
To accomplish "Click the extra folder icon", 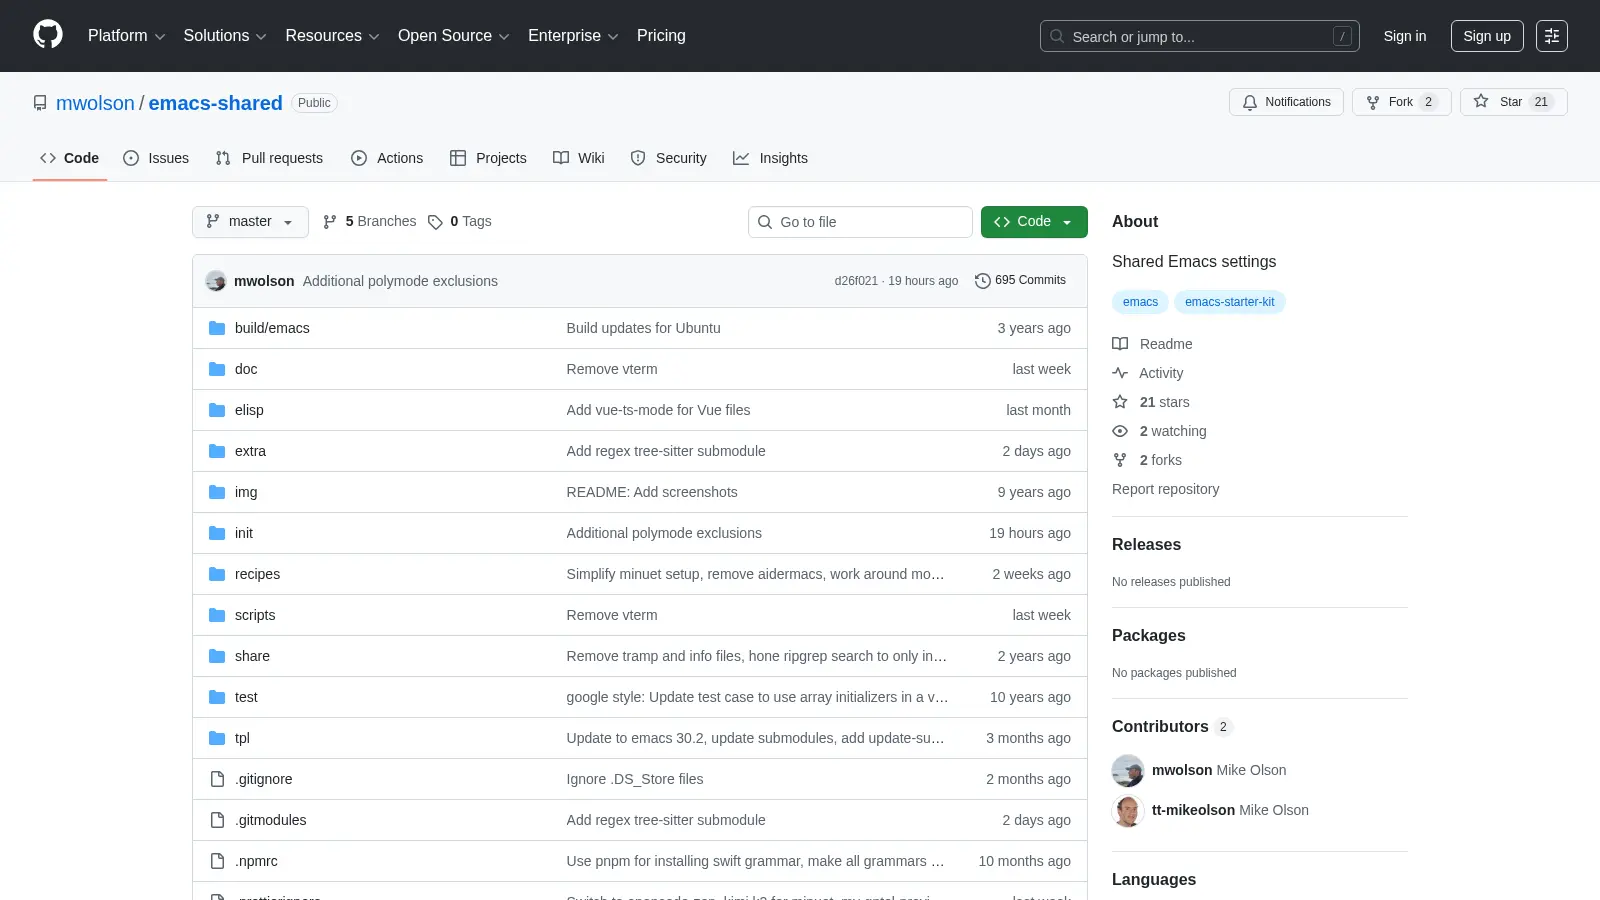I will point(217,451).
